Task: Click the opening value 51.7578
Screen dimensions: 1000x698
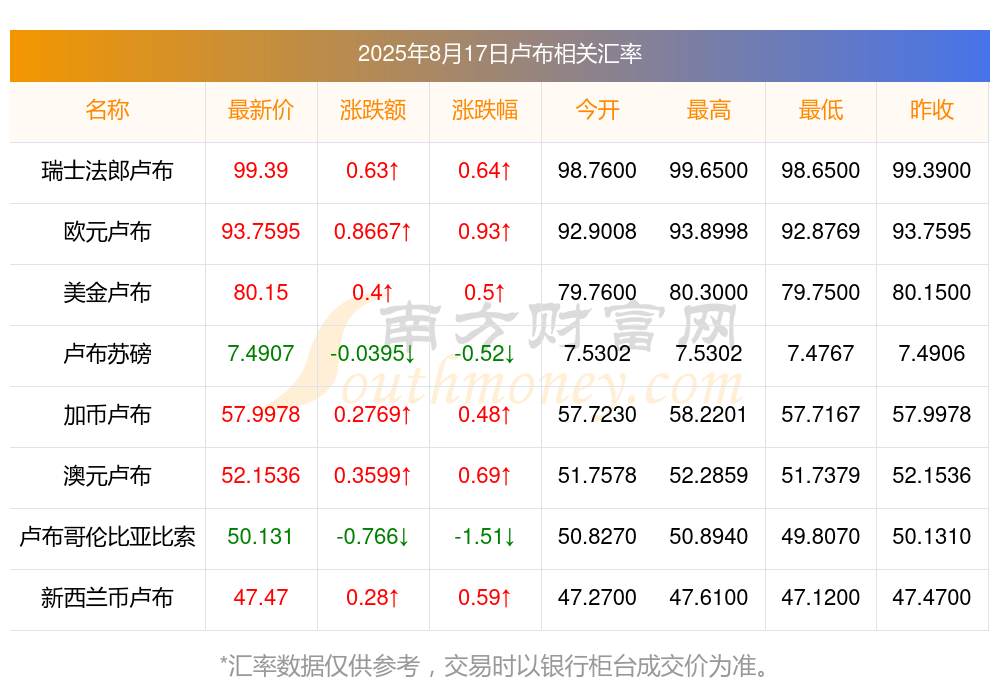Action: 597,475
